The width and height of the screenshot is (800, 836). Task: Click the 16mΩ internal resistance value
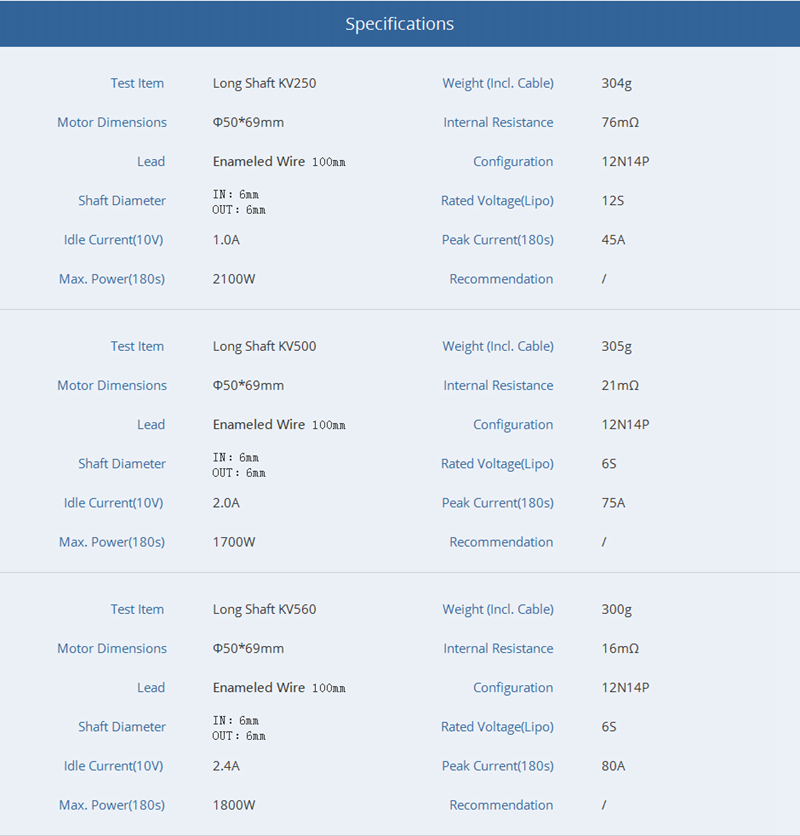(x=620, y=648)
